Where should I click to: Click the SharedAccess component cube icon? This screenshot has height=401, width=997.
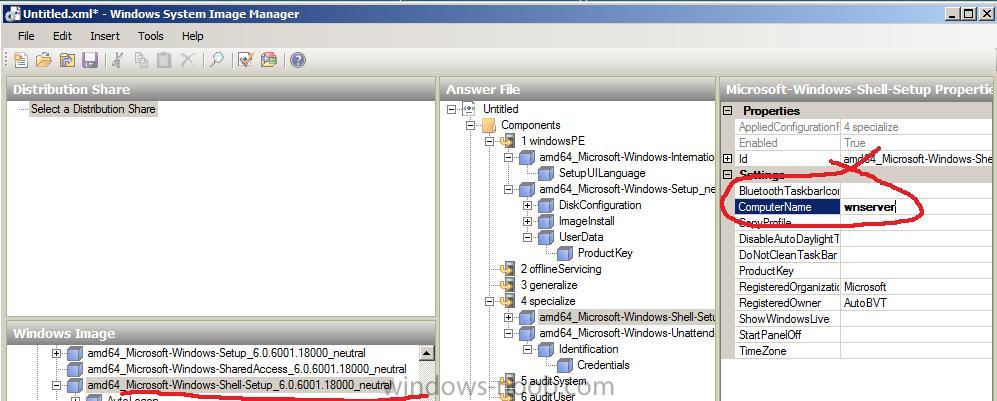click(75, 369)
